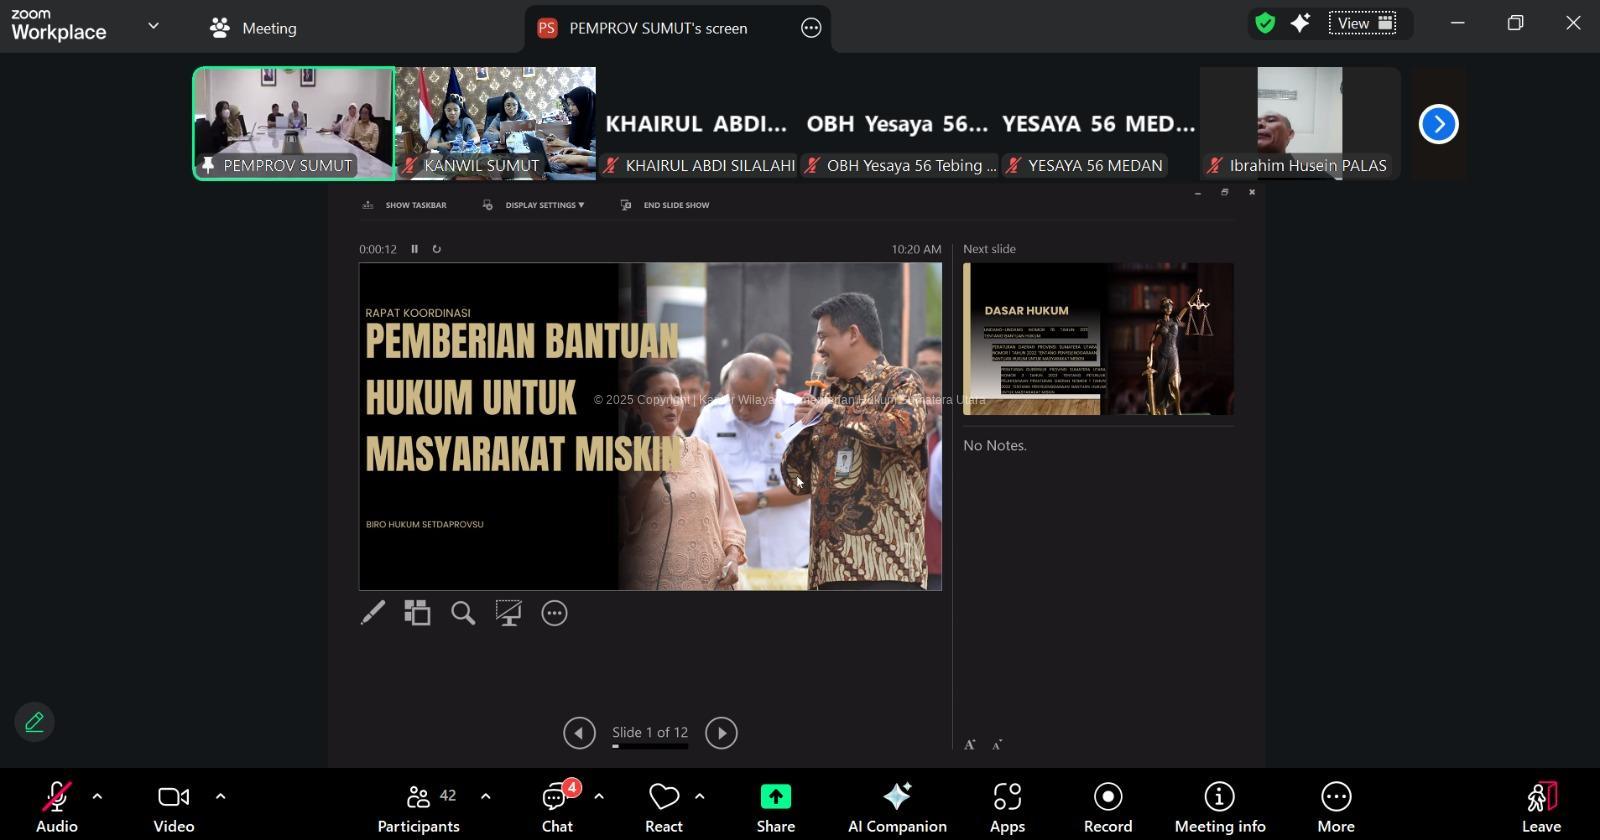Viewport: 1600px width, 840px height.
Task: Open the Apps panel
Action: click(1007, 808)
